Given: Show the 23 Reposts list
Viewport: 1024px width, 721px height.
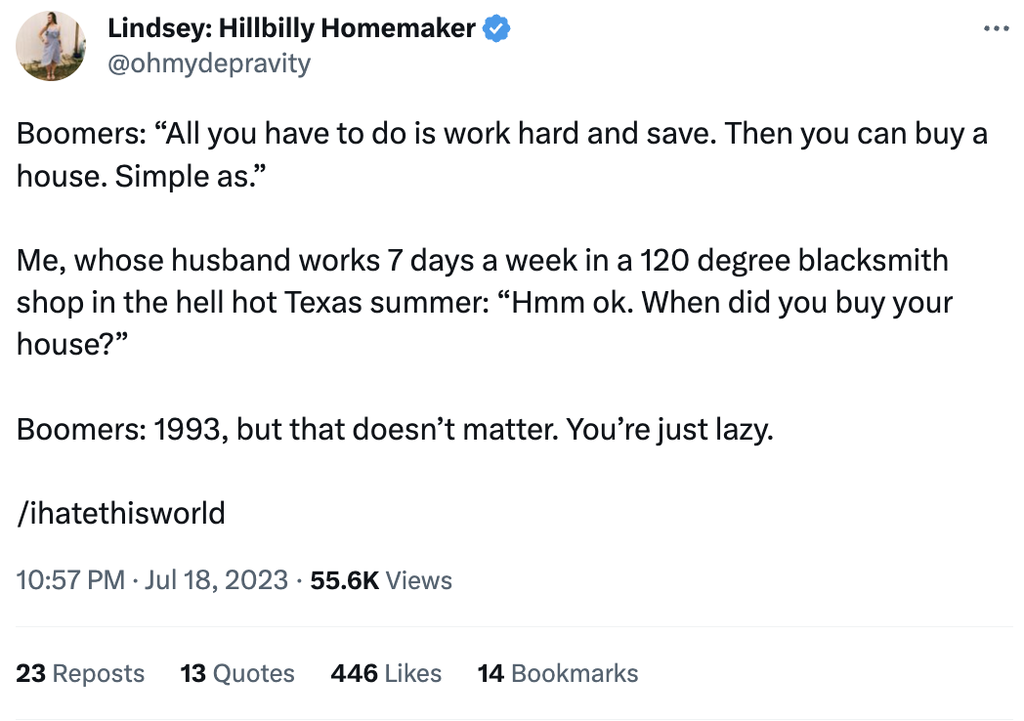Looking at the screenshot, I should click(80, 674).
